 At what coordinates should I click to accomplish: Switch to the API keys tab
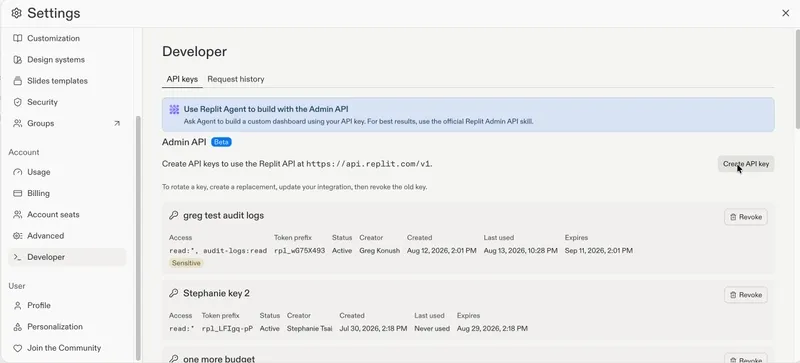click(x=182, y=79)
